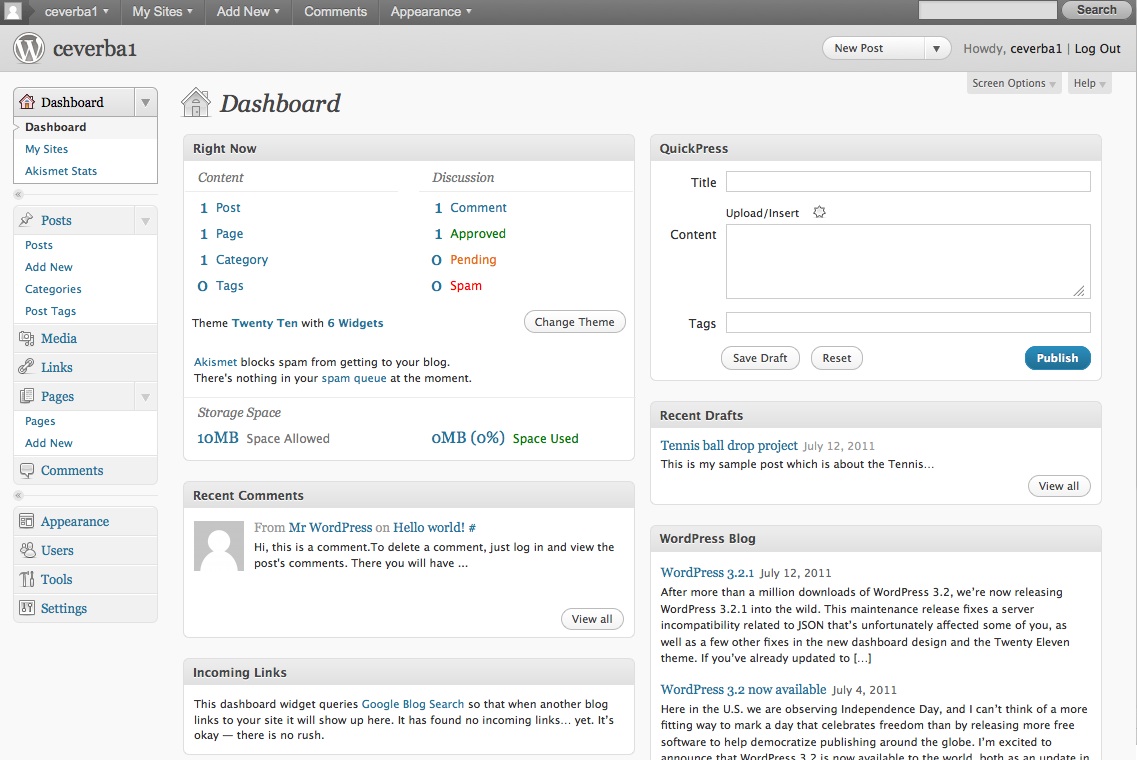The height and width of the screenshot is (760, 1137).
Task: Click the Tools icon in sidebar
Action: tap(27, 579)
